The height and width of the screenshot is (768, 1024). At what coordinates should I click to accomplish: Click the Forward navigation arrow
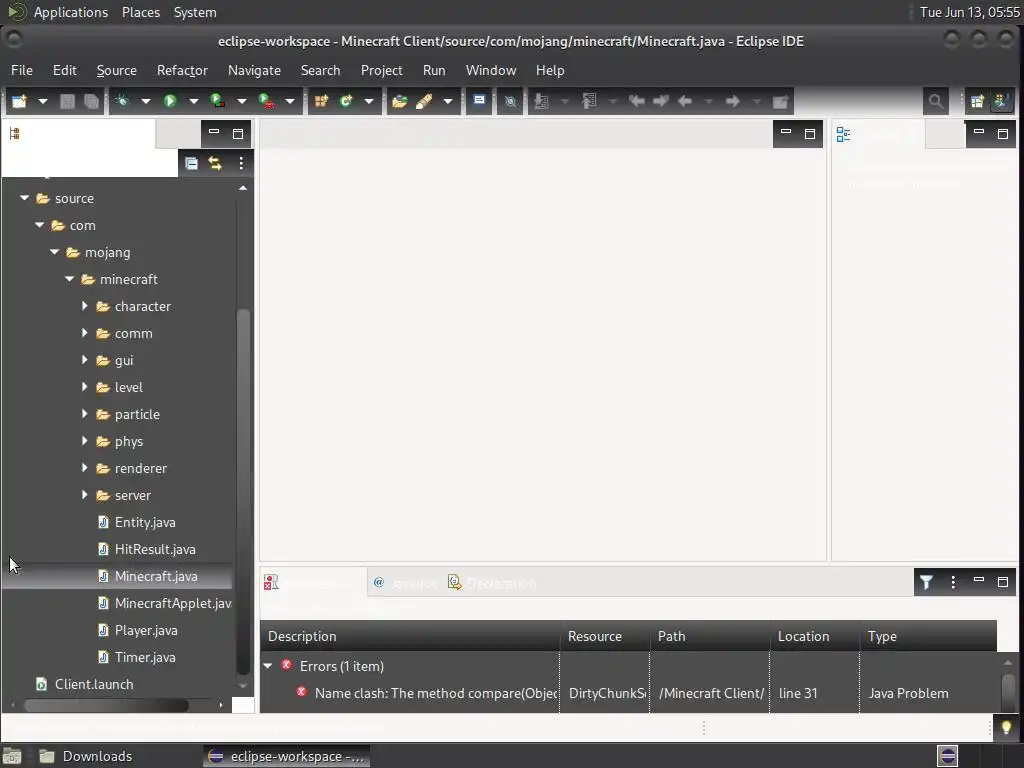[x=733, y=101]
